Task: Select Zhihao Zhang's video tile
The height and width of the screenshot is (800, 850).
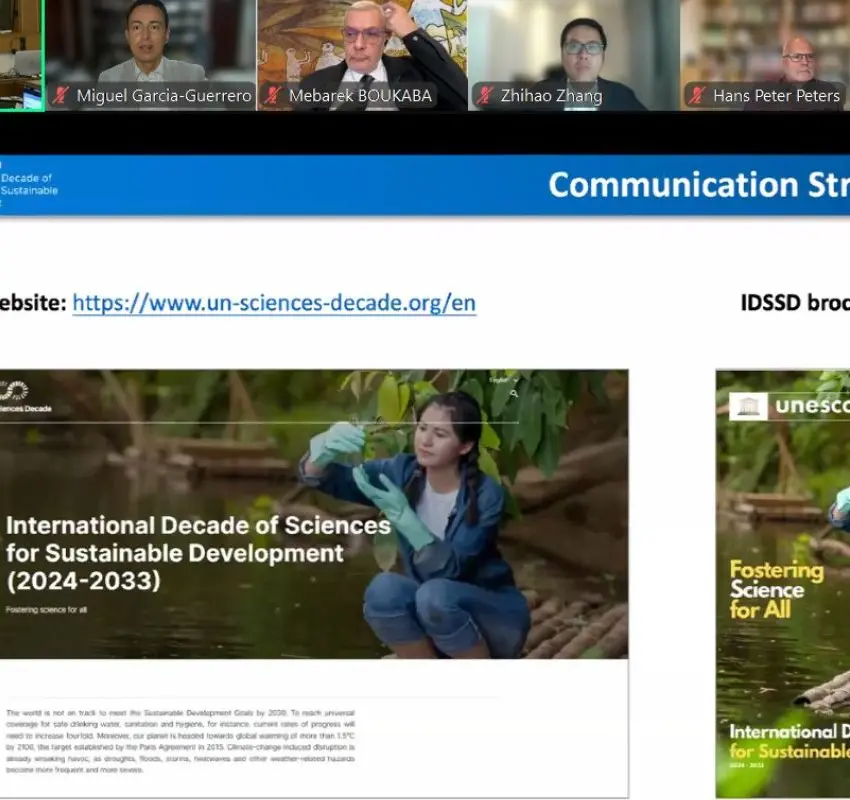Action: tap(574, 55)
